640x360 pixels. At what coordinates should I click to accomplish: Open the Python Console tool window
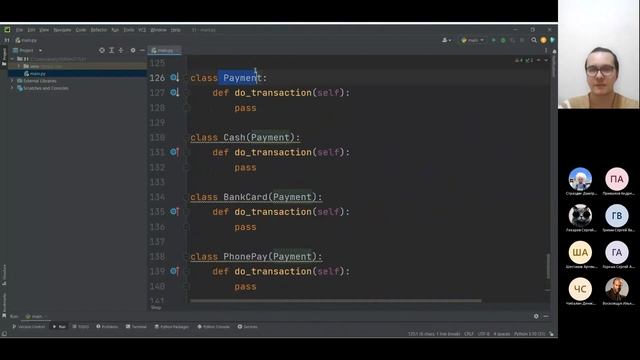click(x=213, y=327)
